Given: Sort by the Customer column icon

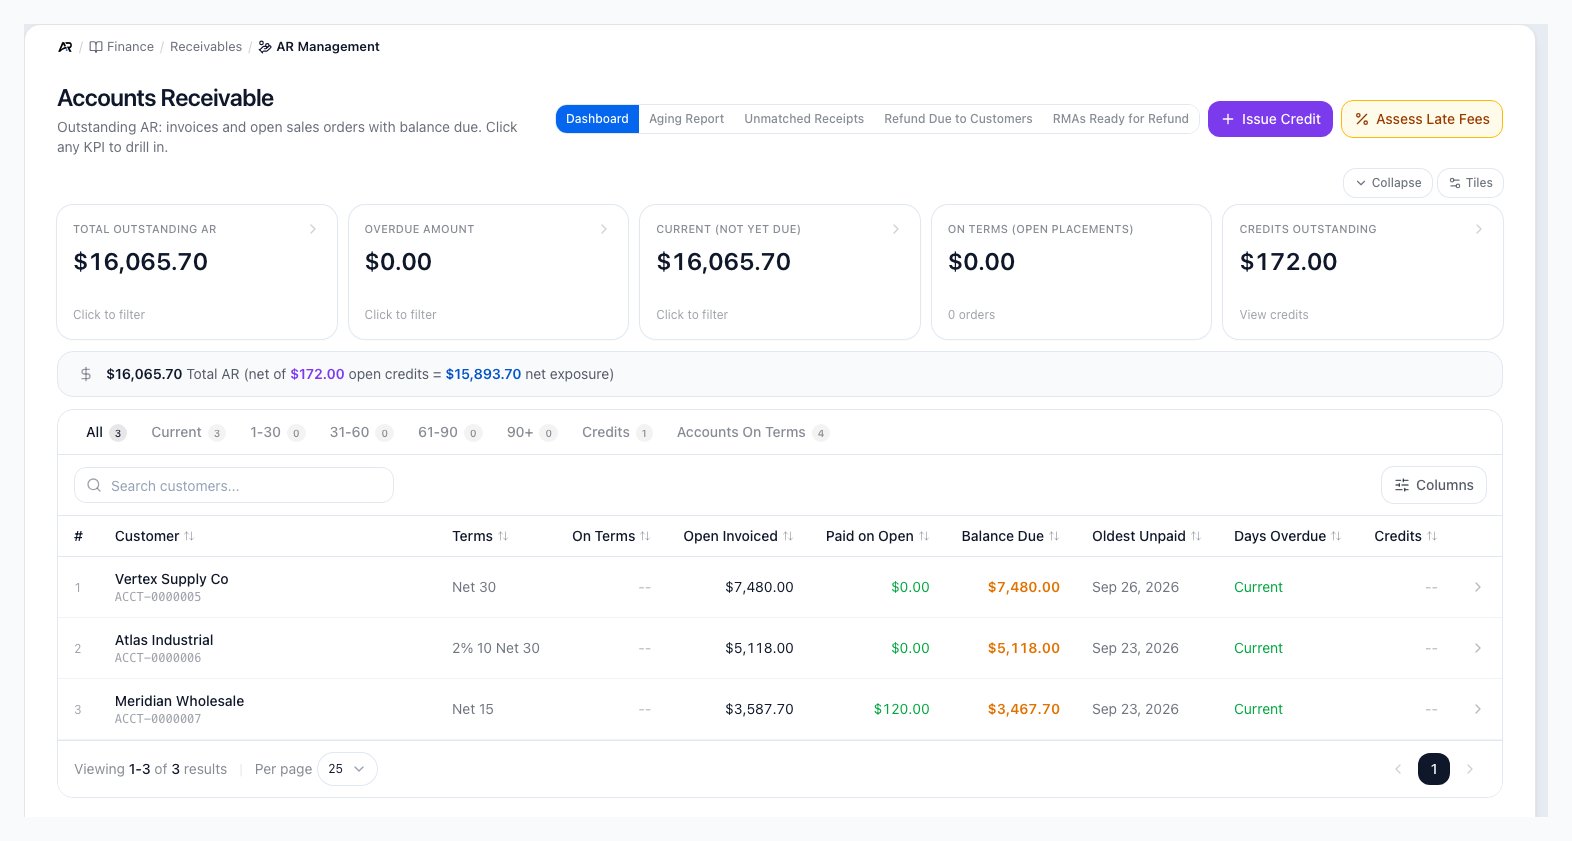Looking at the screenshot, I should pos(189,537).
